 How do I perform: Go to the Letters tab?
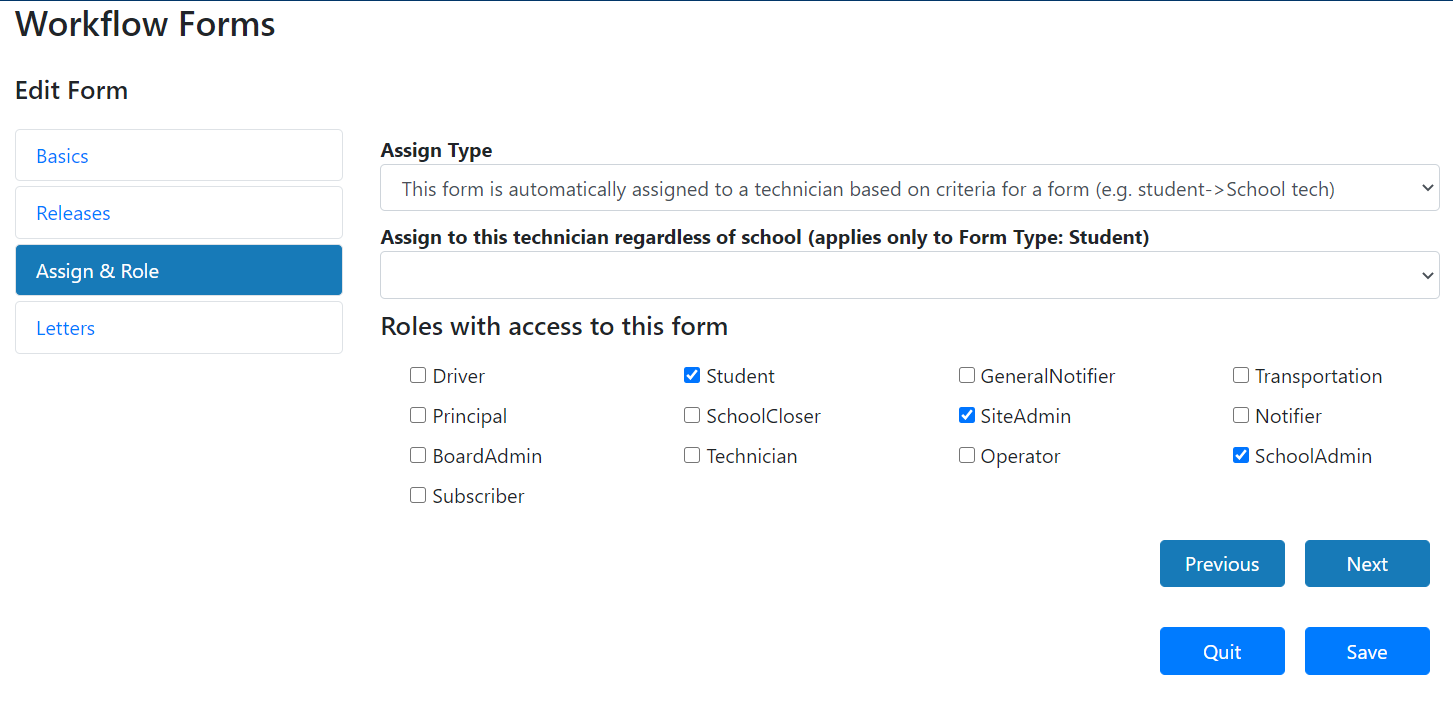point(178,327)
